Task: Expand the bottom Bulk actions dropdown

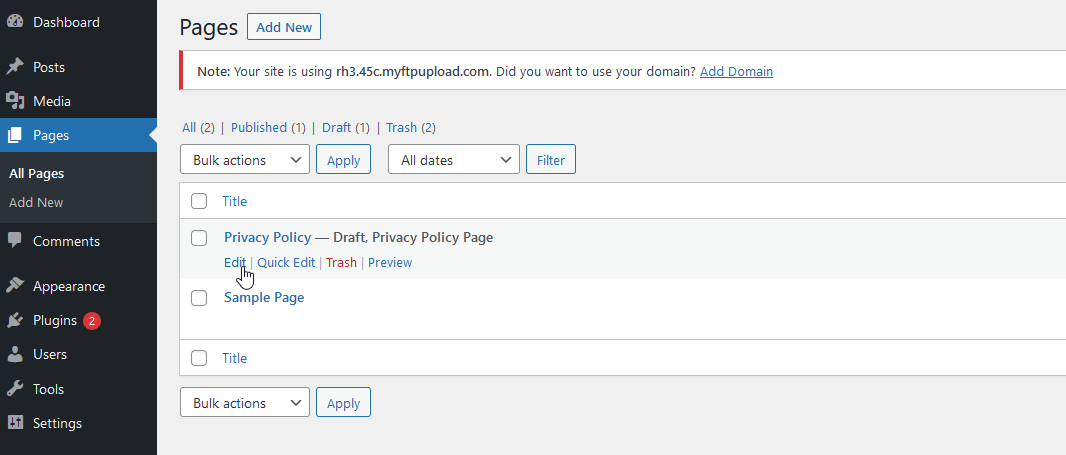Action: (x=245, y=402)
